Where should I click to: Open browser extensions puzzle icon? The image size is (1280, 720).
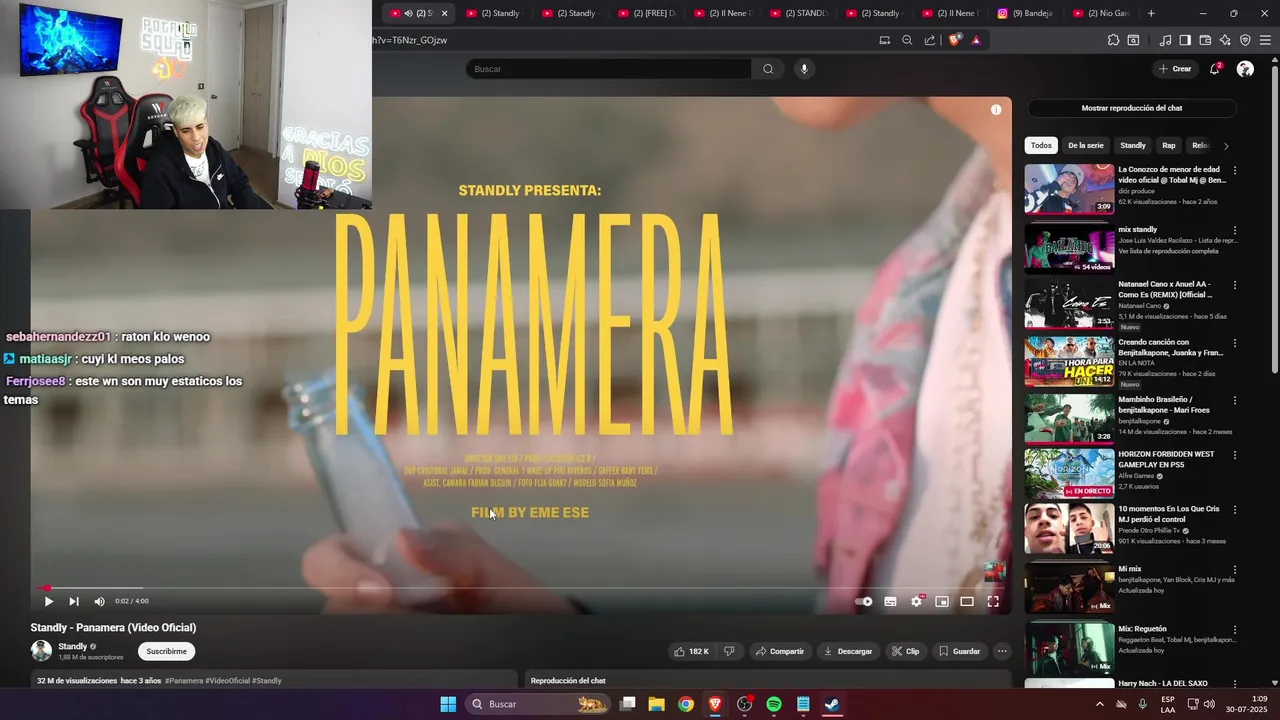click(1113, 40)
